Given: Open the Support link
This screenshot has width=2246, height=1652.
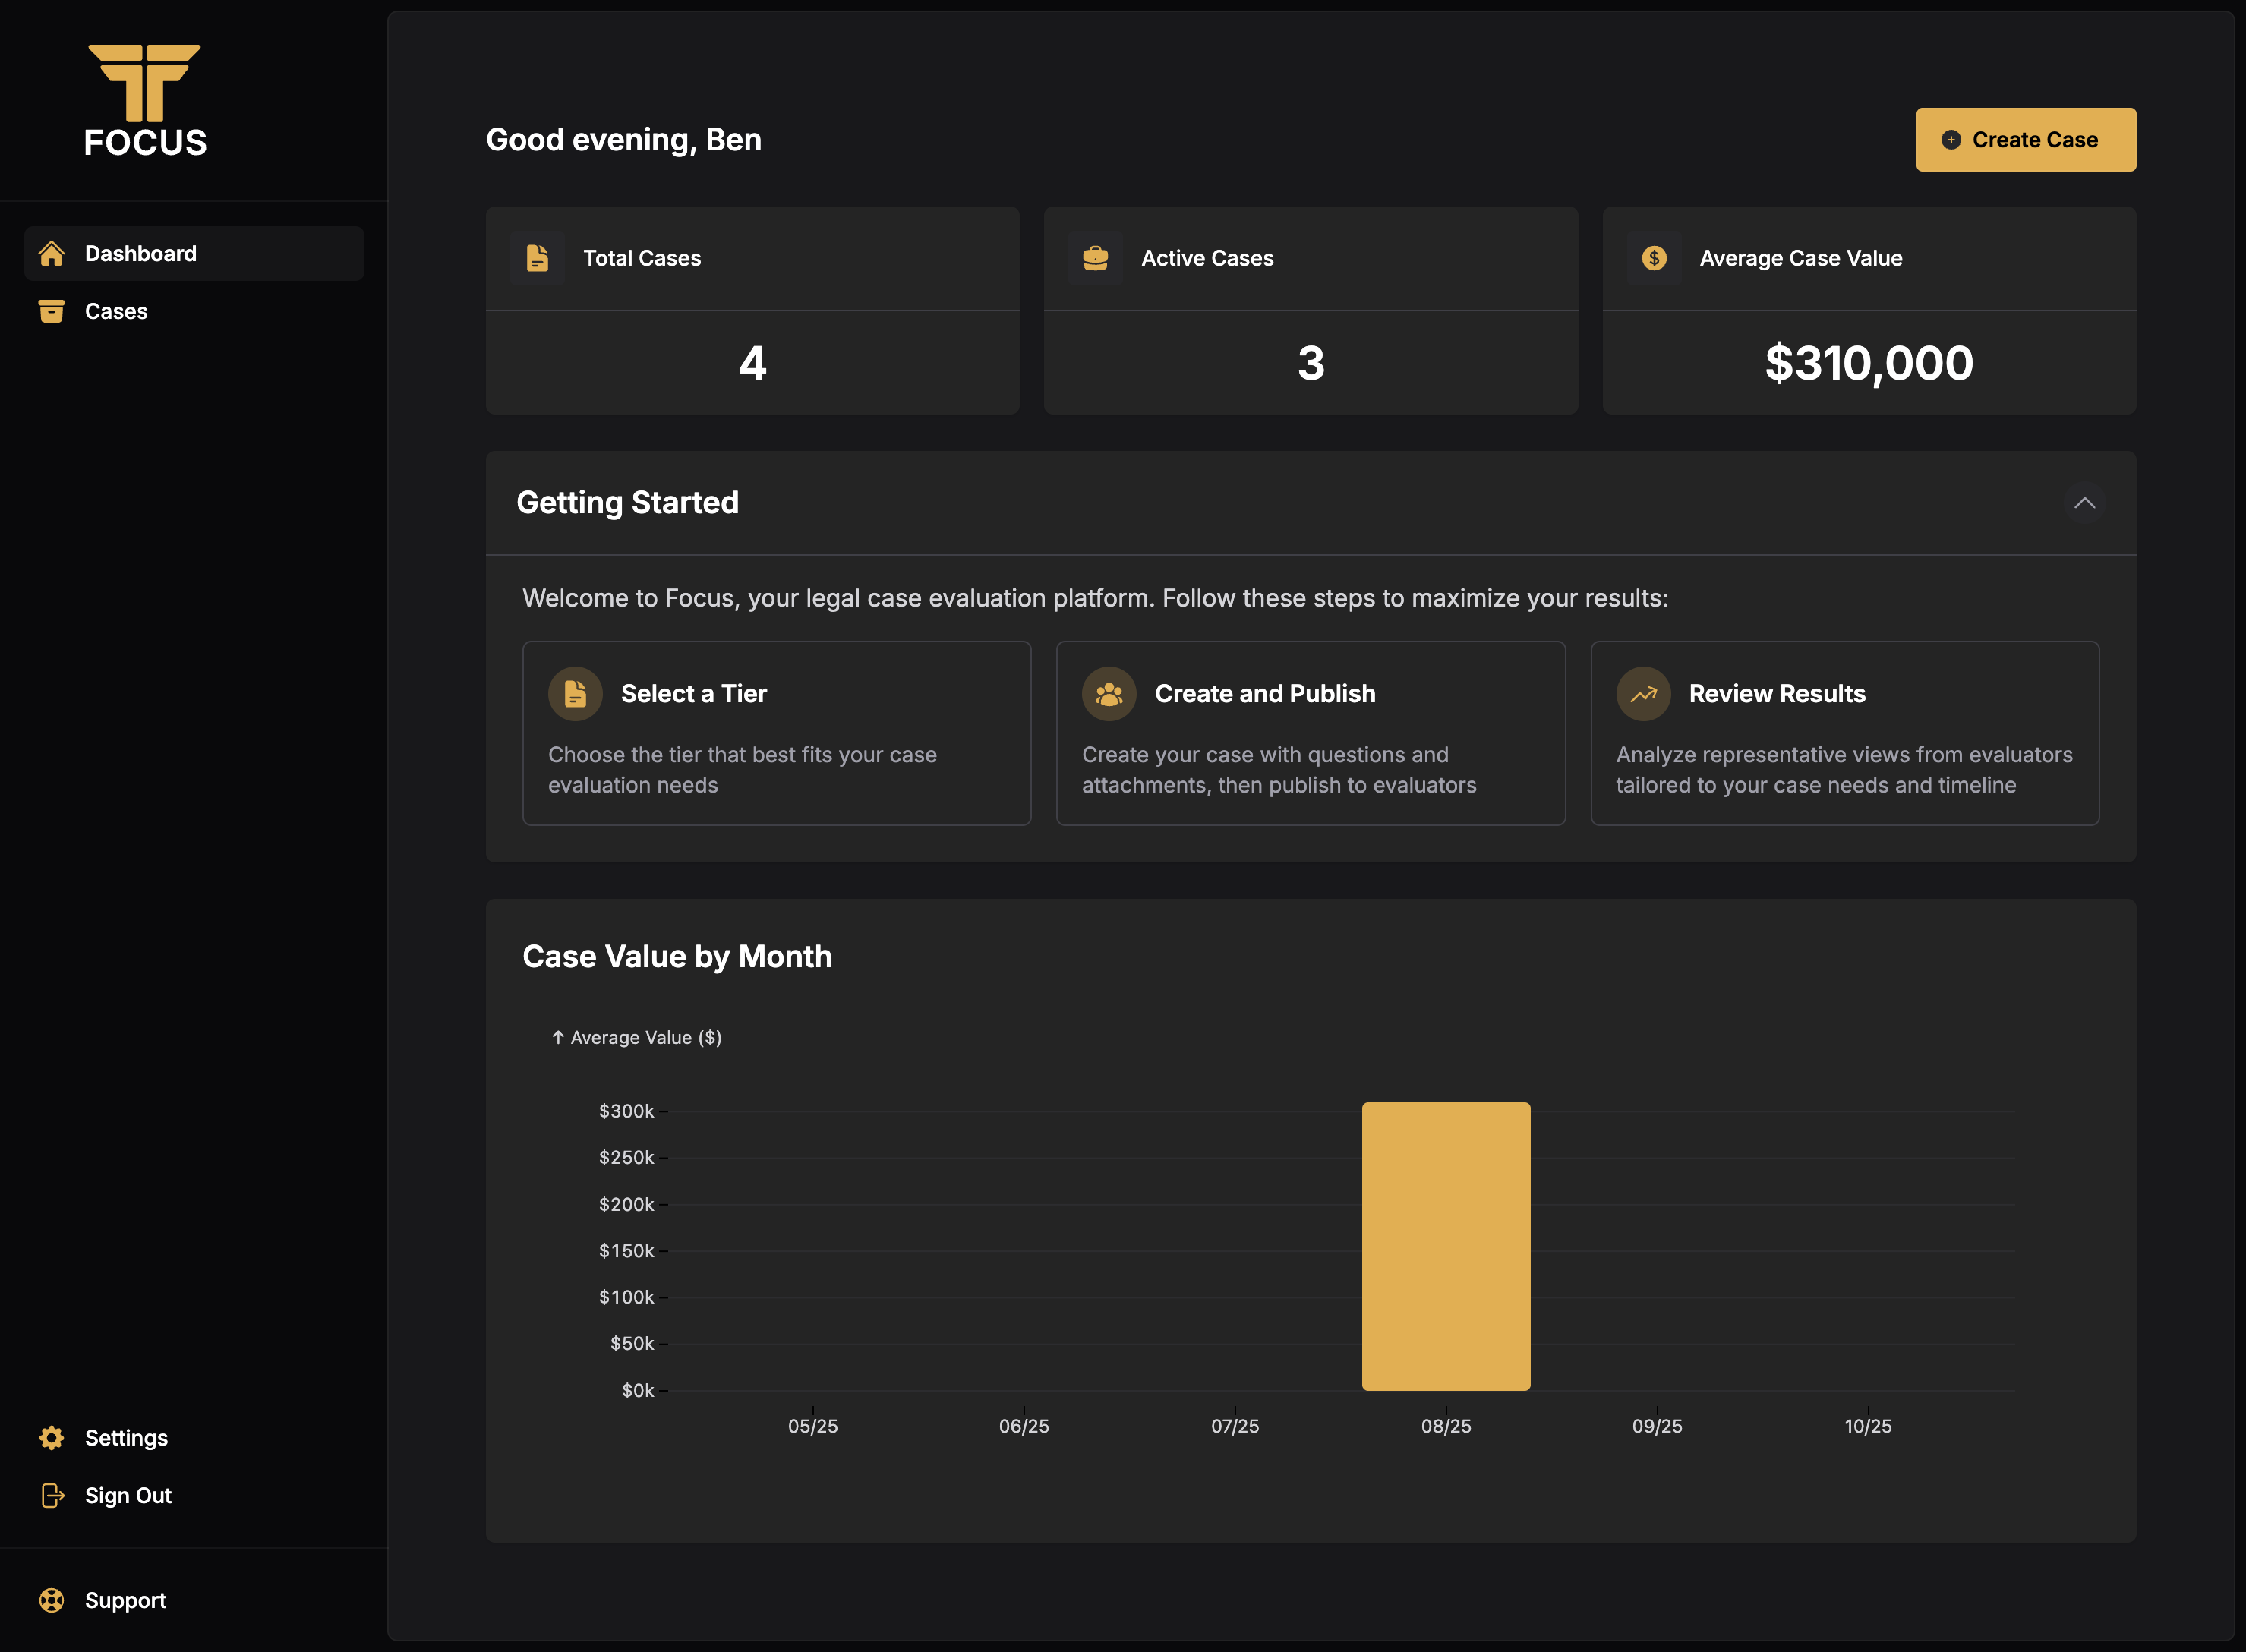Looking at the screenshot, I should click(125, 1601).
